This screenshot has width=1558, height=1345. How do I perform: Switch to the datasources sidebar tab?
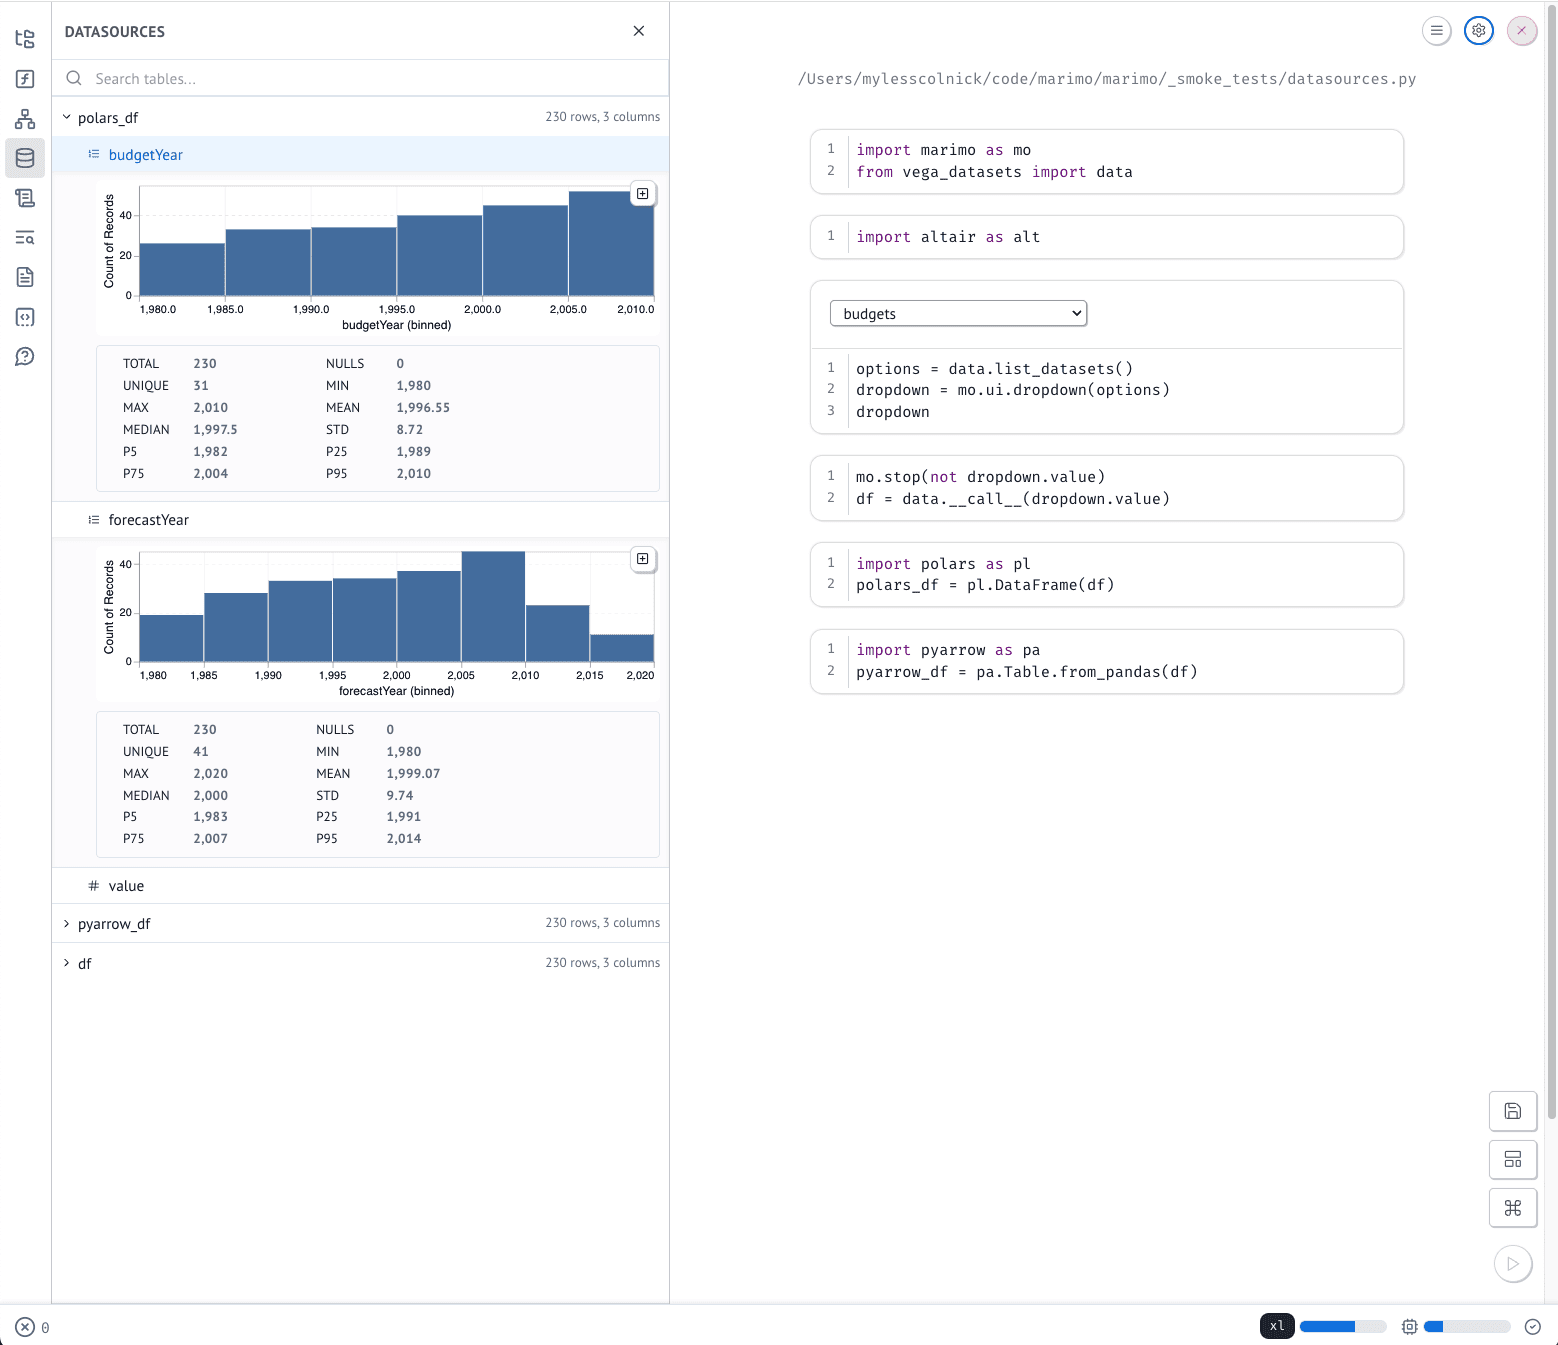(x=25, y=158)
